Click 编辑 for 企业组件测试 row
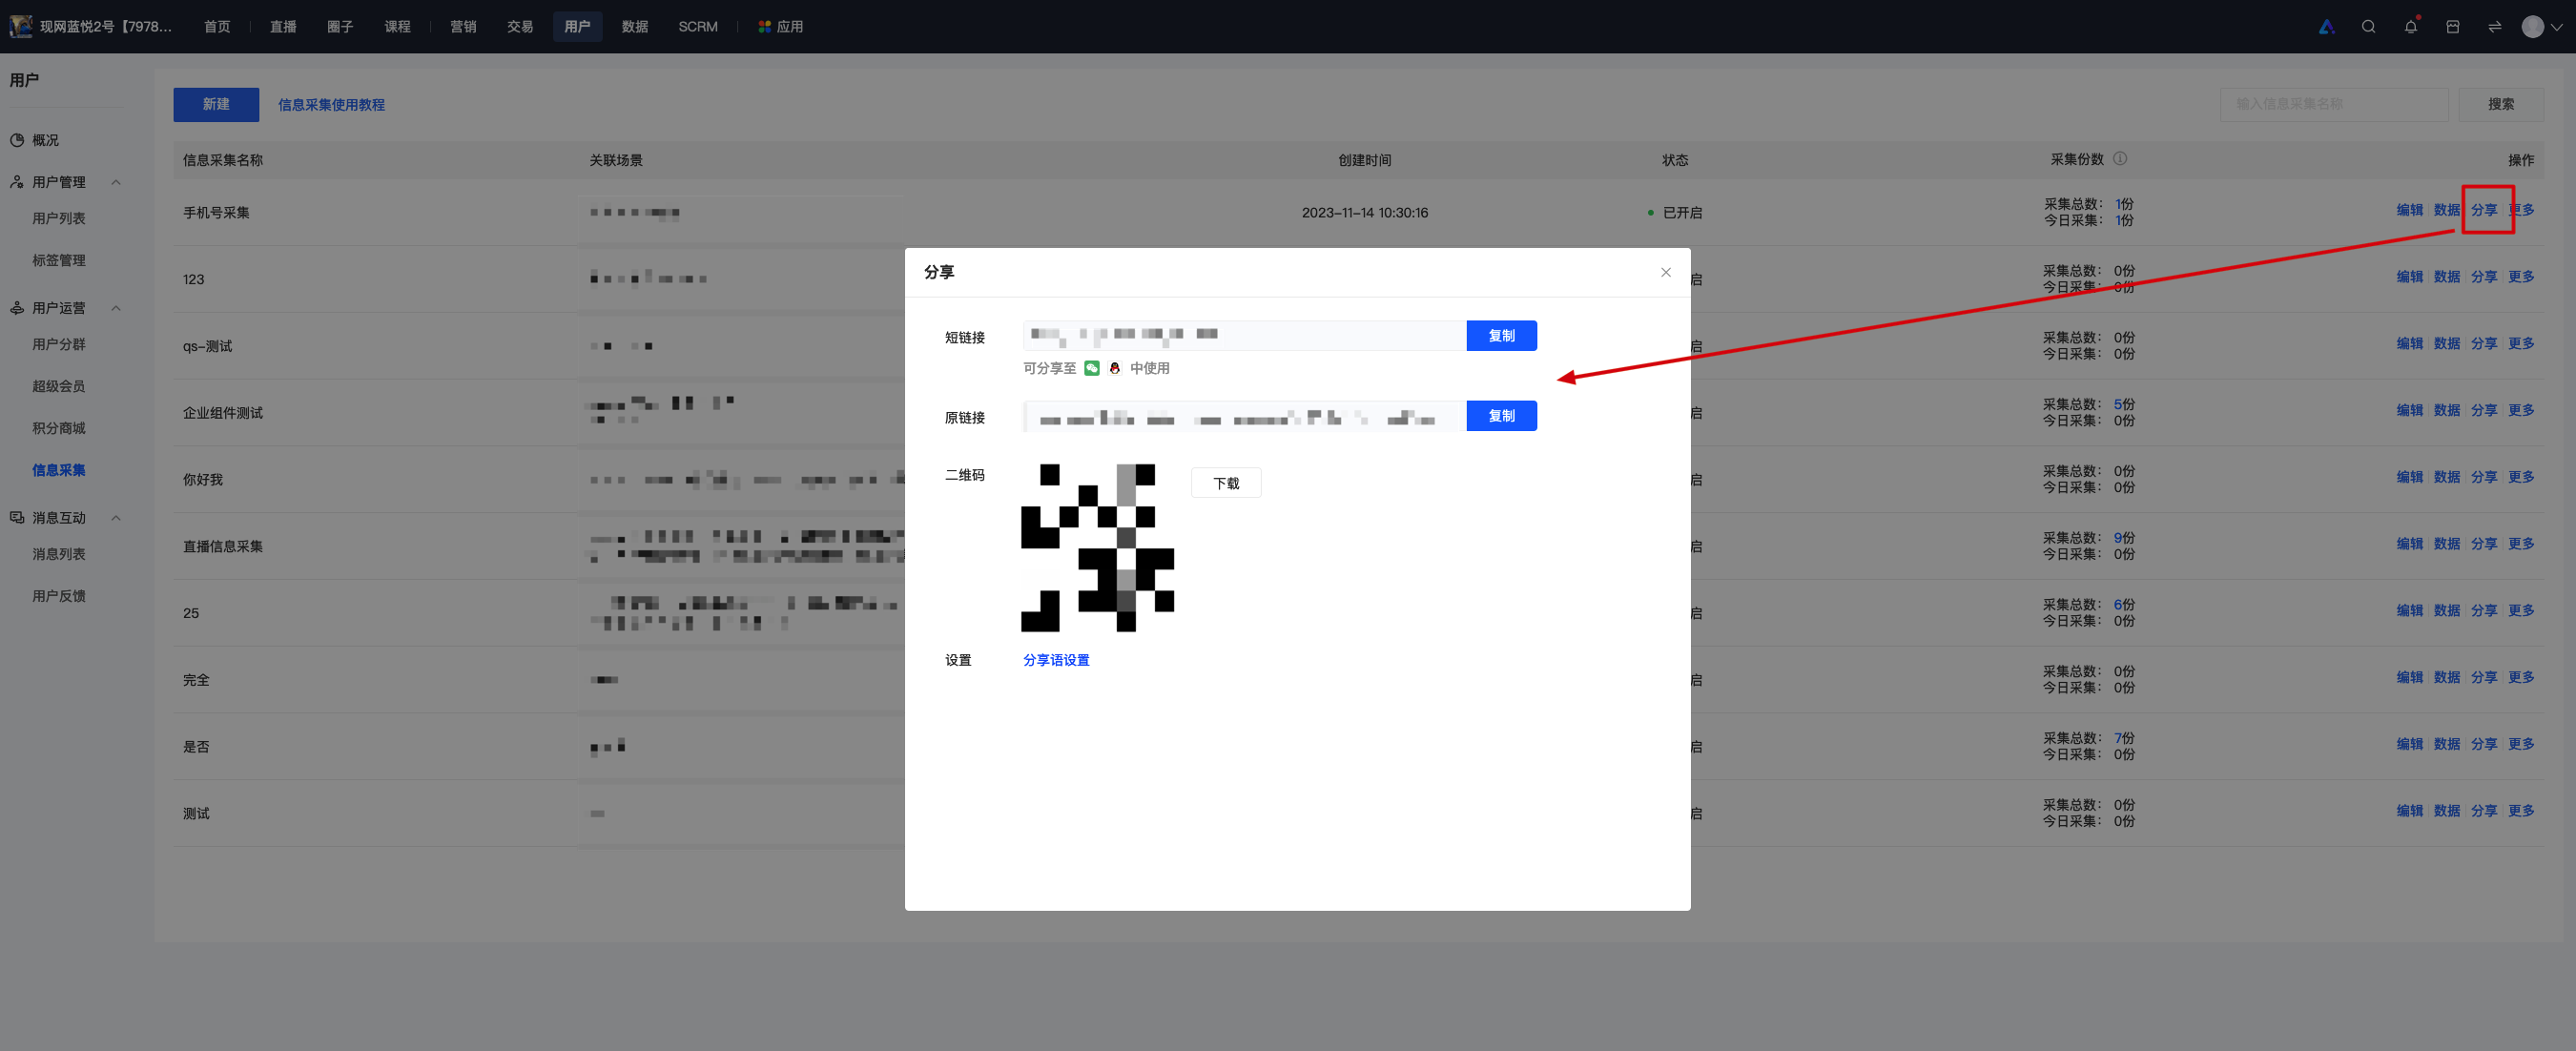Image resolution: width=2576 pixels, height=1051 pixels. coord(2409,411)
